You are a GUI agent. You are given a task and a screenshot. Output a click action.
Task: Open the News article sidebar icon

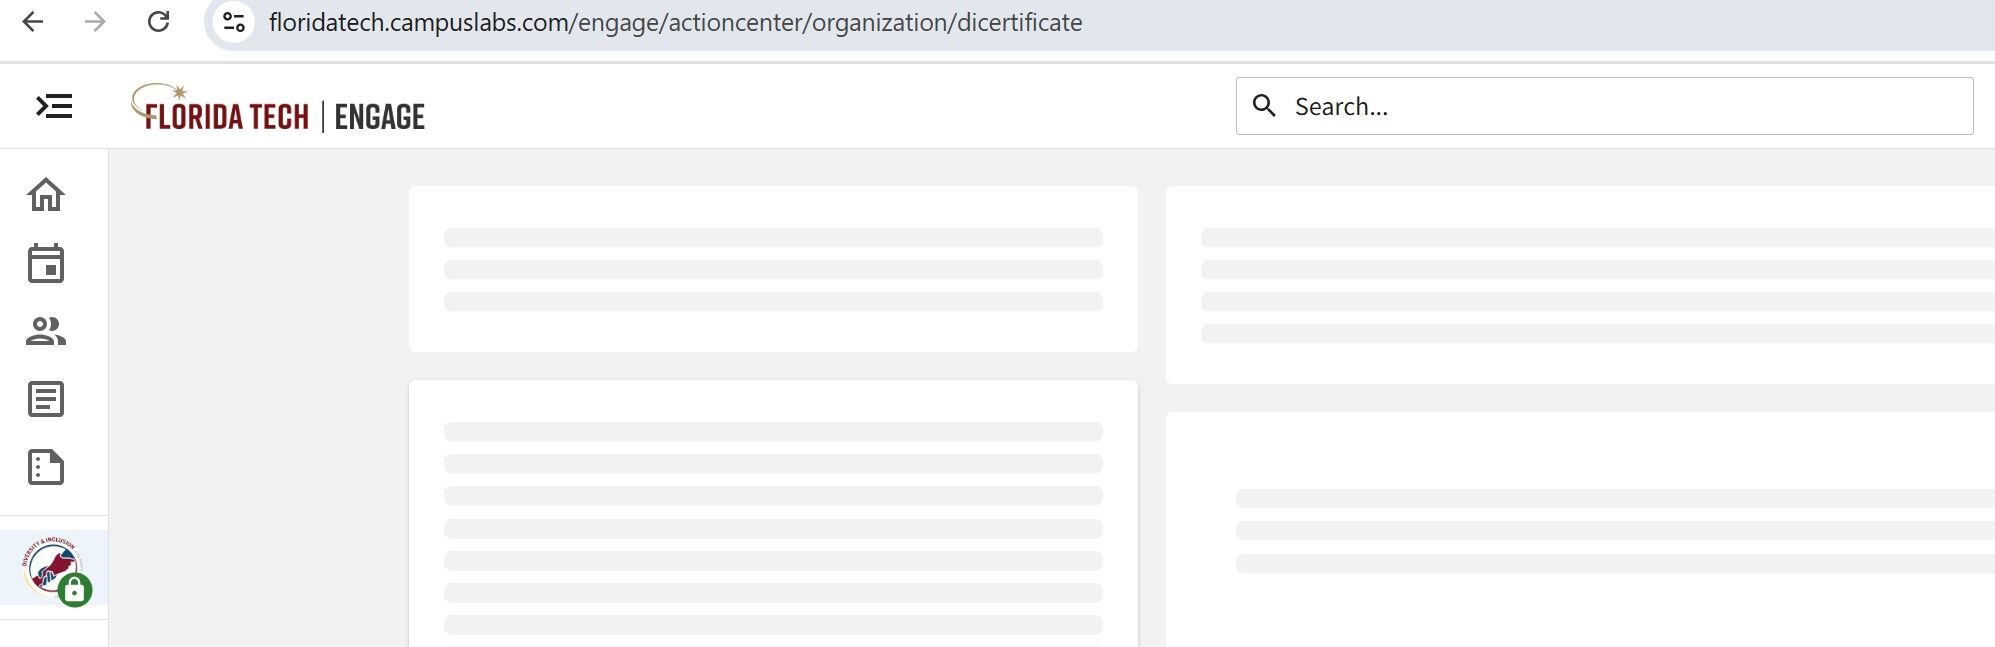pyautogui.click(x=46, y=399)
